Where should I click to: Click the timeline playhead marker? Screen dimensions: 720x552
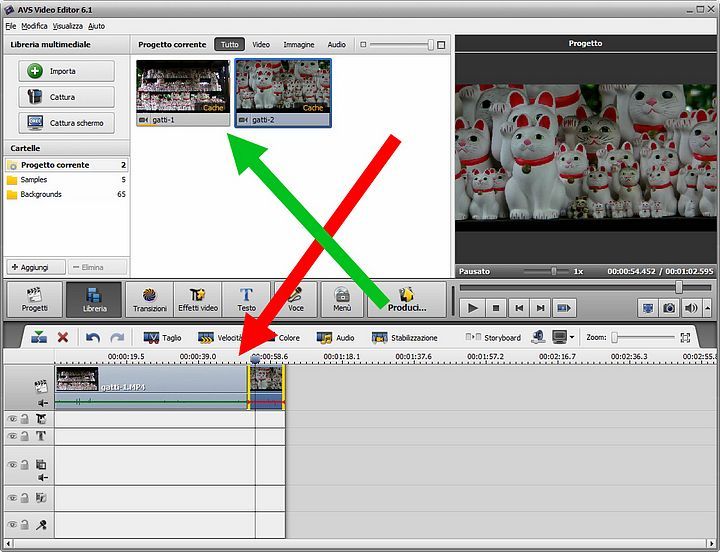click(x=255, y=359)
